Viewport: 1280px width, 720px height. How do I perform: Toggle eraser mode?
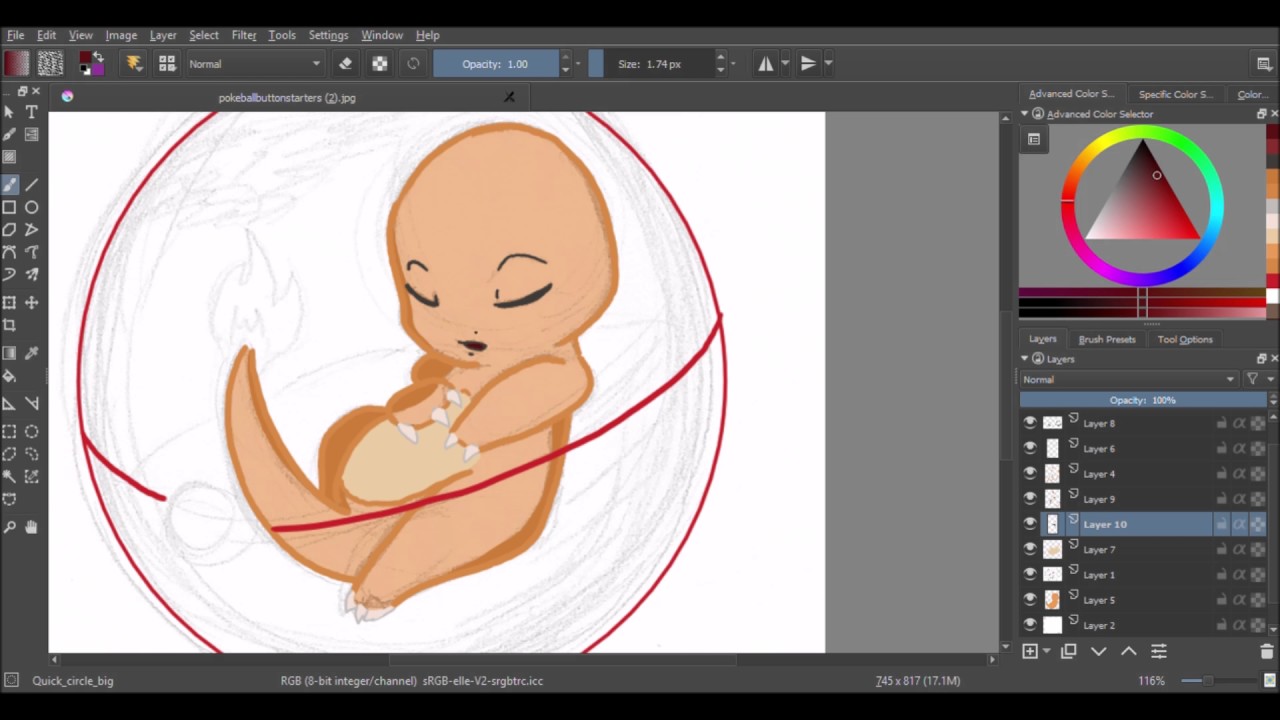coord(346,64)
